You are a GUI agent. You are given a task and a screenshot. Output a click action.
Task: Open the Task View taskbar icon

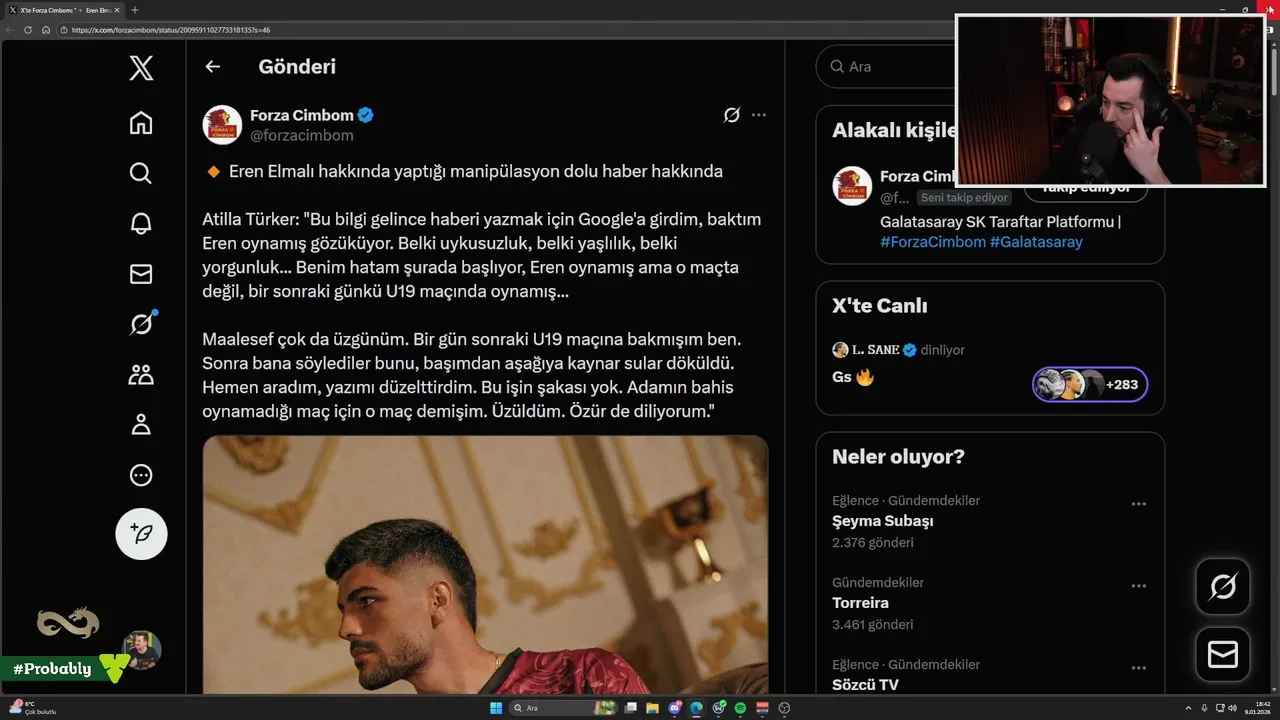tap(631, 708)
